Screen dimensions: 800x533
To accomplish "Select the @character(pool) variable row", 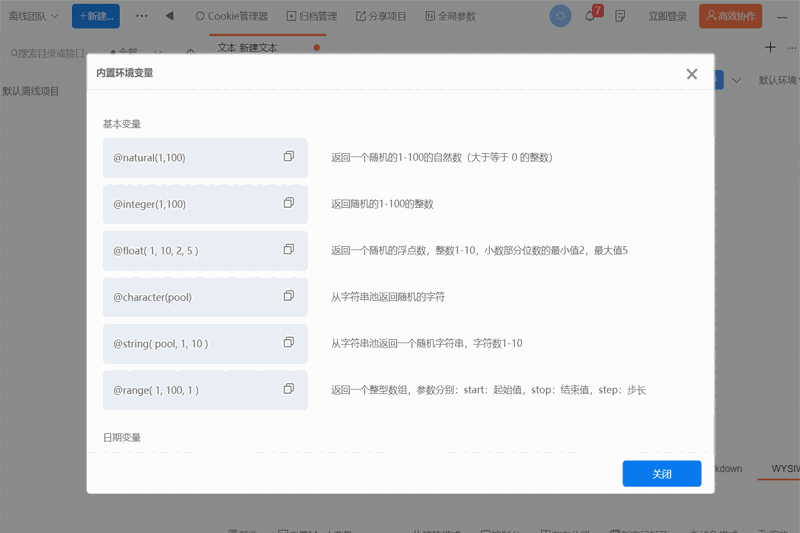I will 205,297.
